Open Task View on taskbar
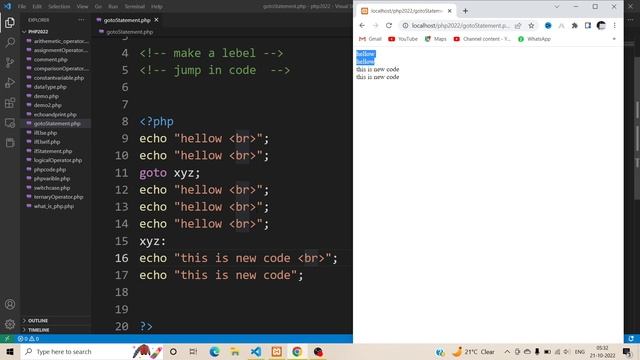 pos(193,351)
